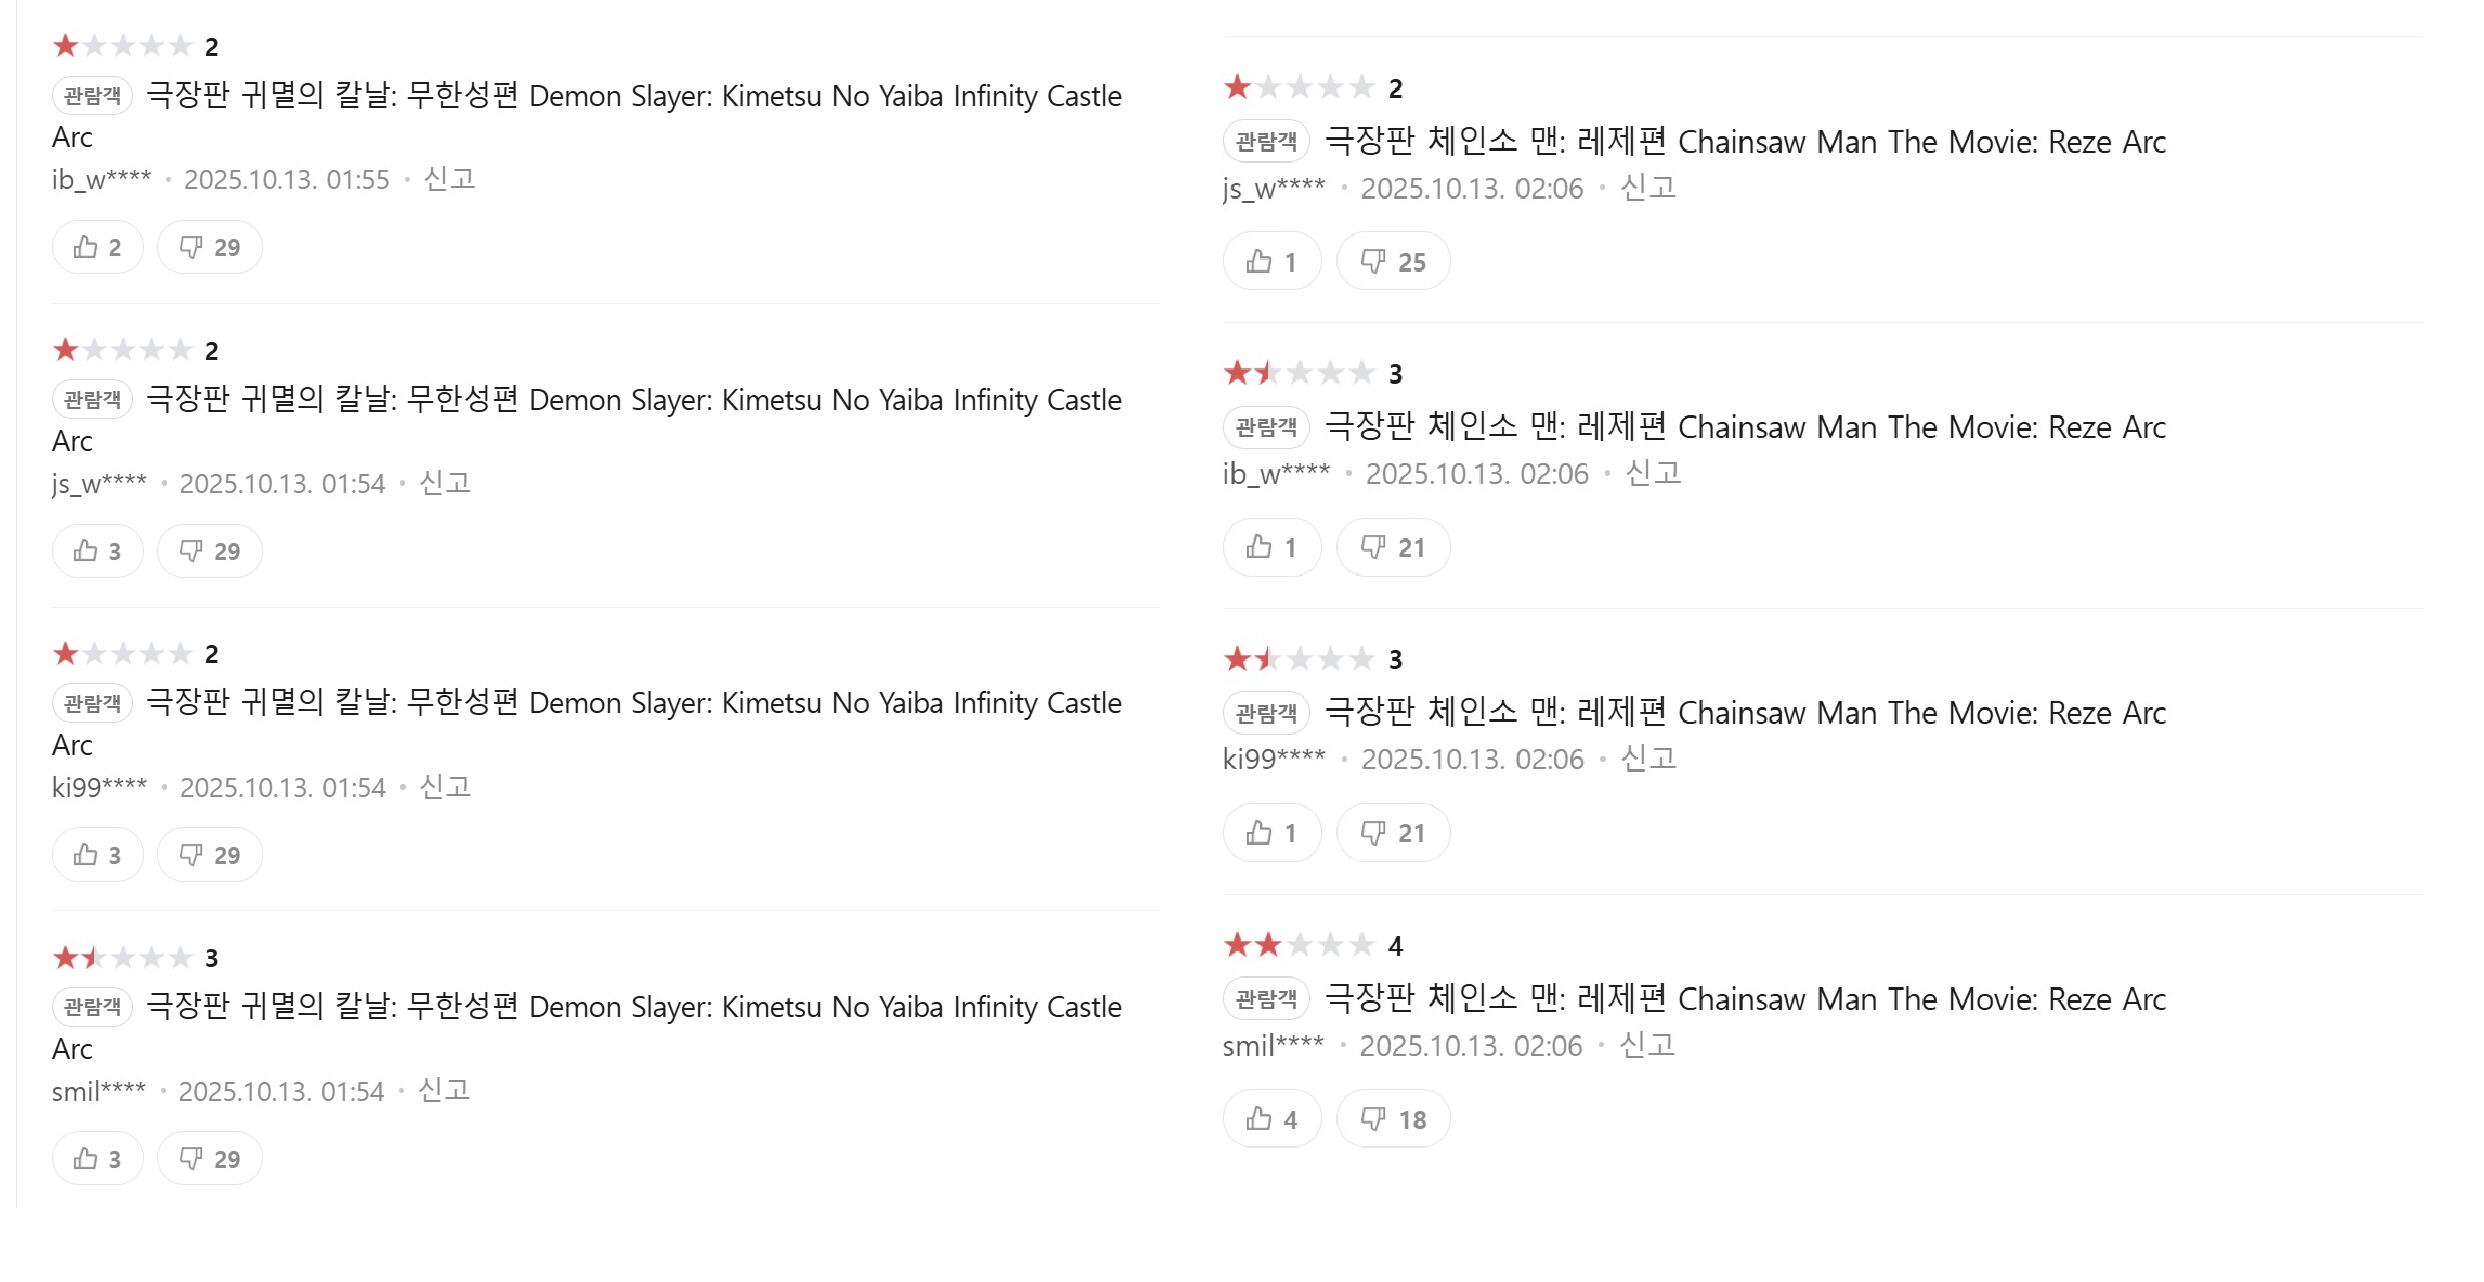
Task: Report smil**** Chainsaw Man review
Action: point(1646,1045)
